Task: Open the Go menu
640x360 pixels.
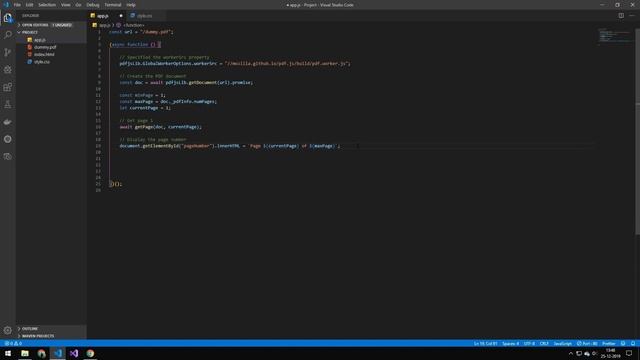Action: click(x=78, y=5)
